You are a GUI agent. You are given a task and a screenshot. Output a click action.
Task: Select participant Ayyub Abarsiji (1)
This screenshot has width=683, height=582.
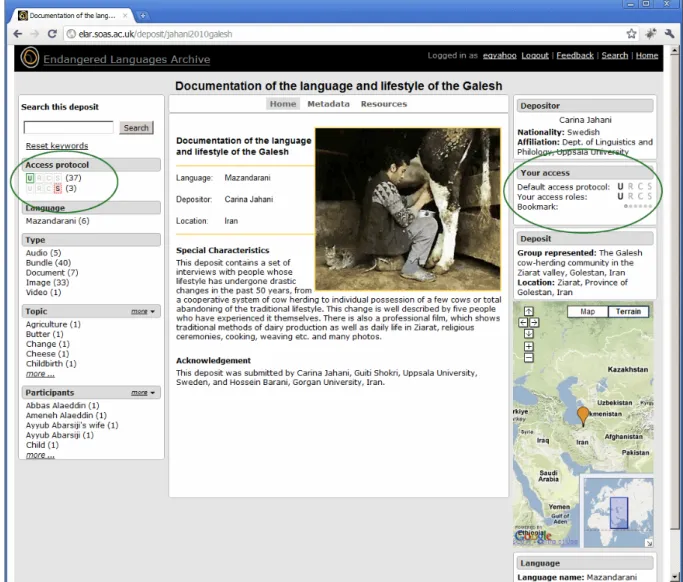coord(60,435)
